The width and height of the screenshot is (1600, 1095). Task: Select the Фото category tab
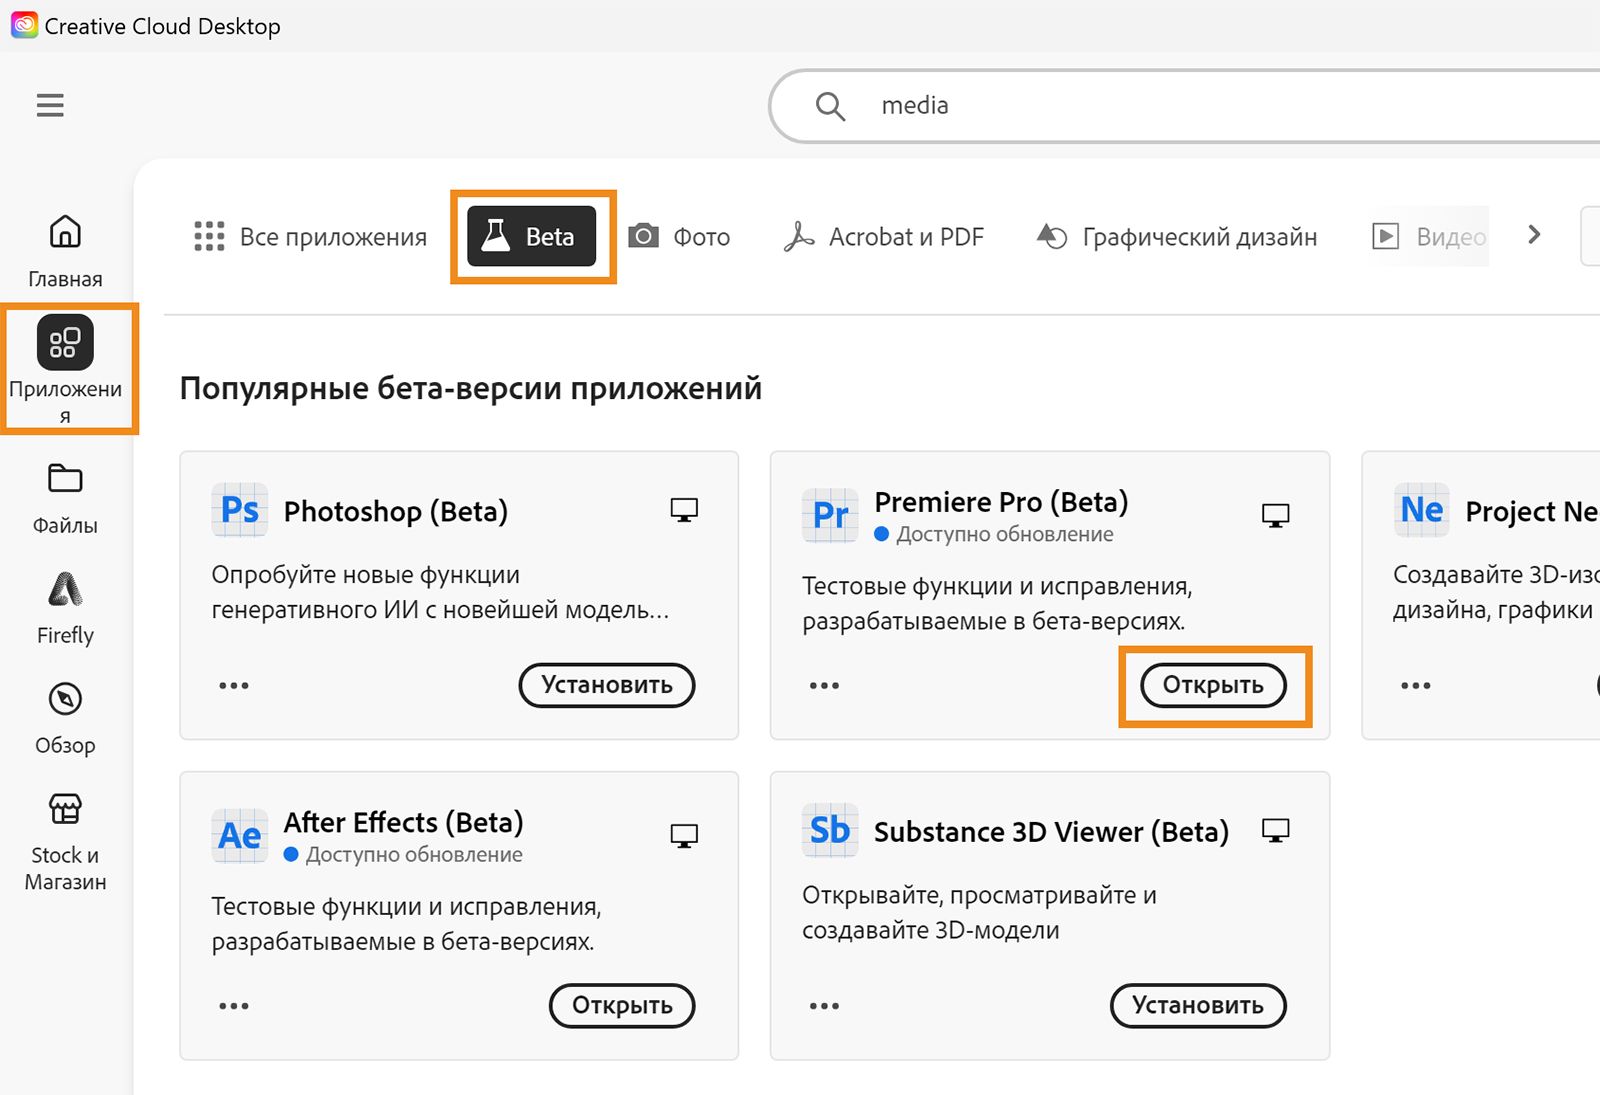point(679,237)
